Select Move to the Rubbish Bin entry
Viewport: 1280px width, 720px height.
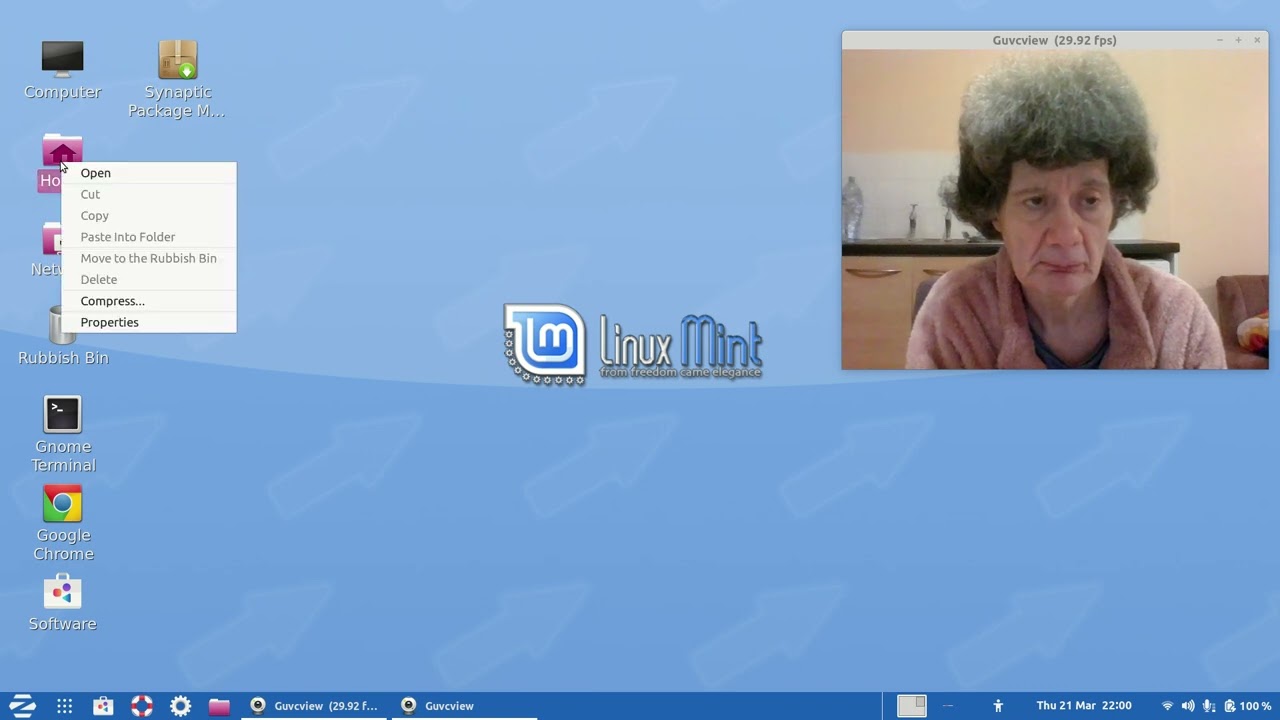149,258
